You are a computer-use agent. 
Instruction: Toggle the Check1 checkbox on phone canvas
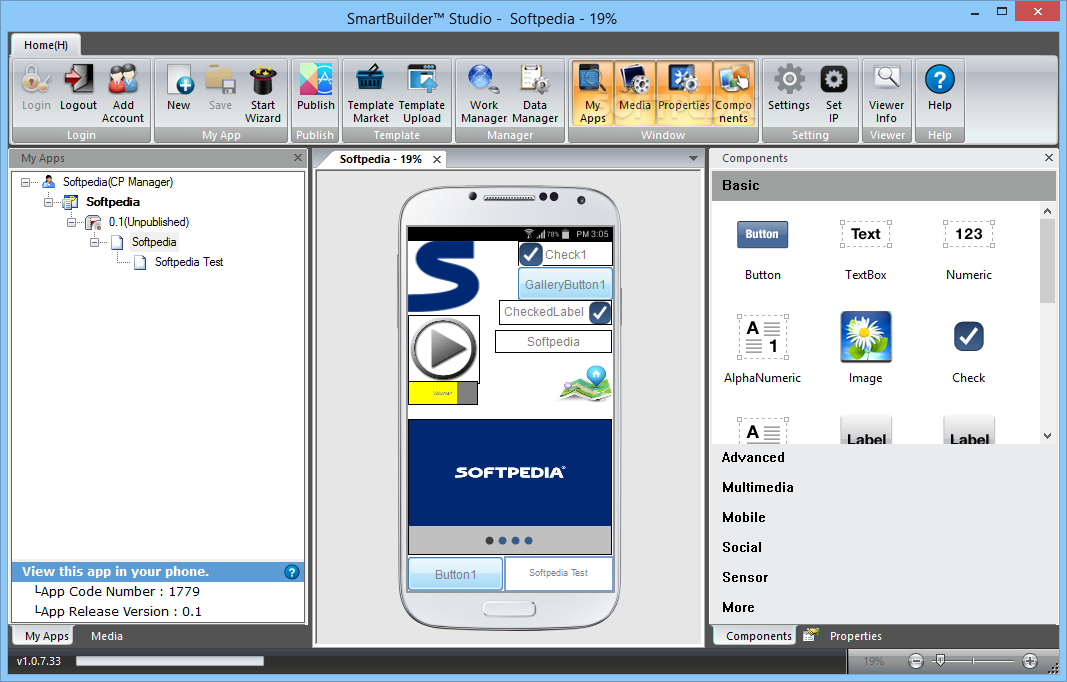tap(531, 254)
